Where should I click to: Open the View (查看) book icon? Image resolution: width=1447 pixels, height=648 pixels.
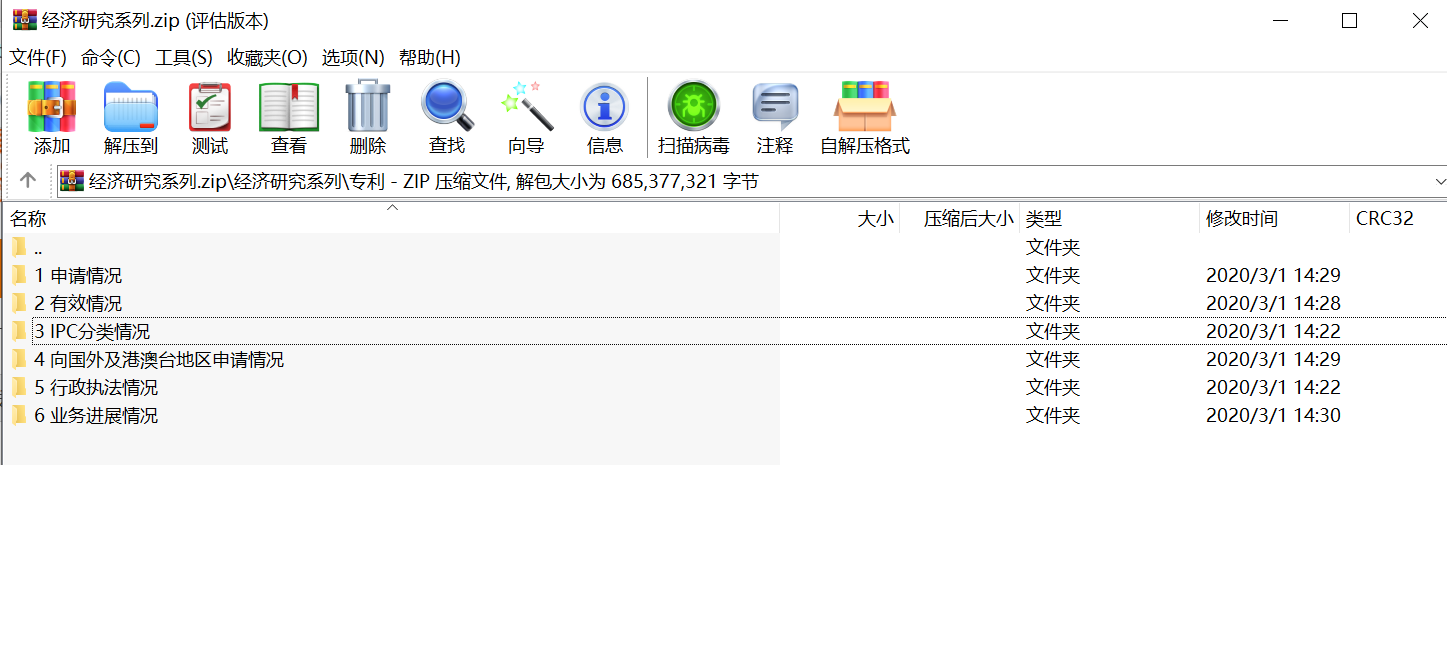pyautogui.click(x=289, y=107)
